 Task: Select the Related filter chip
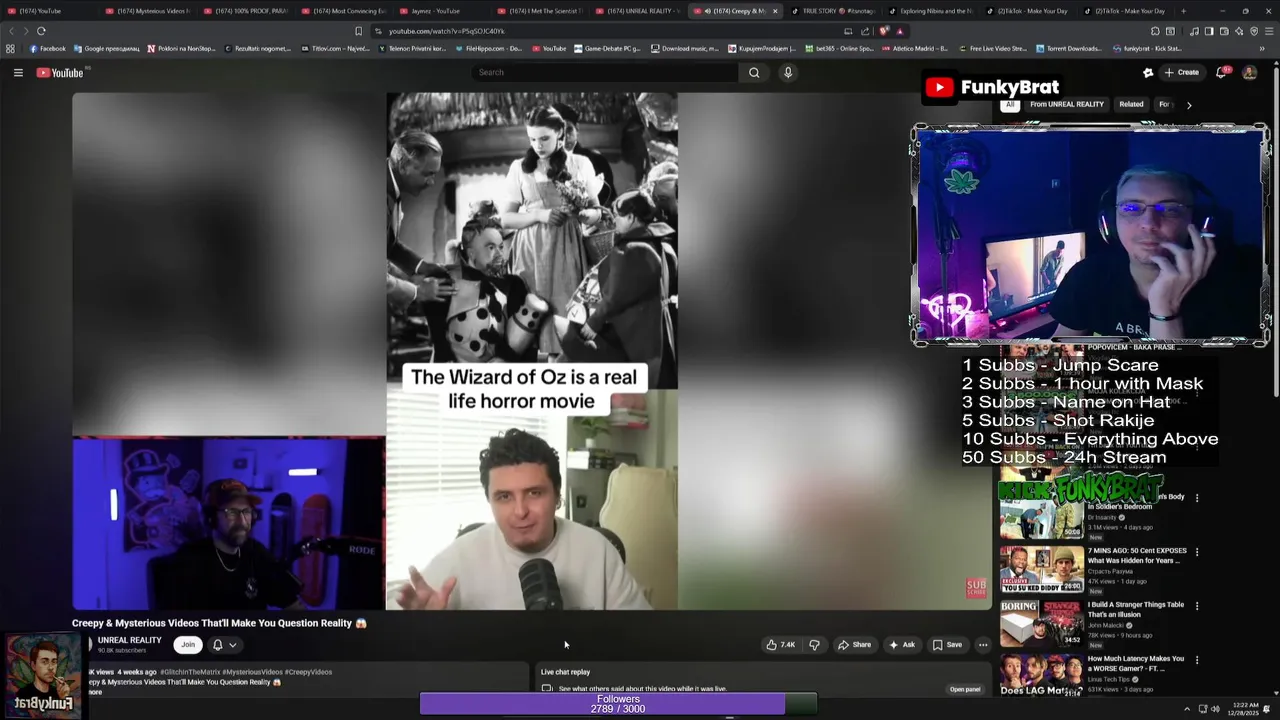coord(1131,104)
